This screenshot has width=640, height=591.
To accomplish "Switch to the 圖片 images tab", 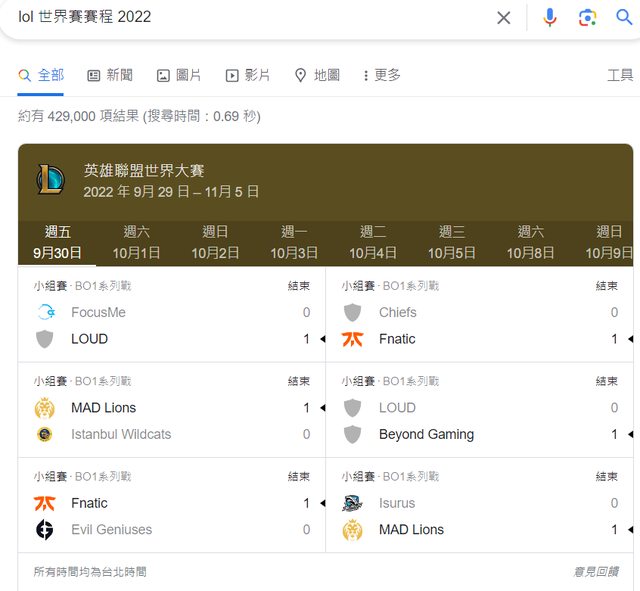I will tap(179, 75).
